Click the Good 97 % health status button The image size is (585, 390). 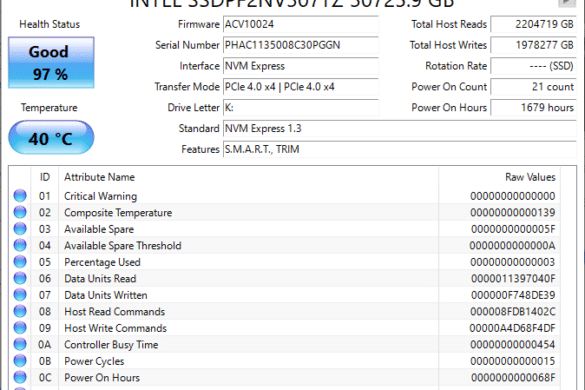[51, 62]
